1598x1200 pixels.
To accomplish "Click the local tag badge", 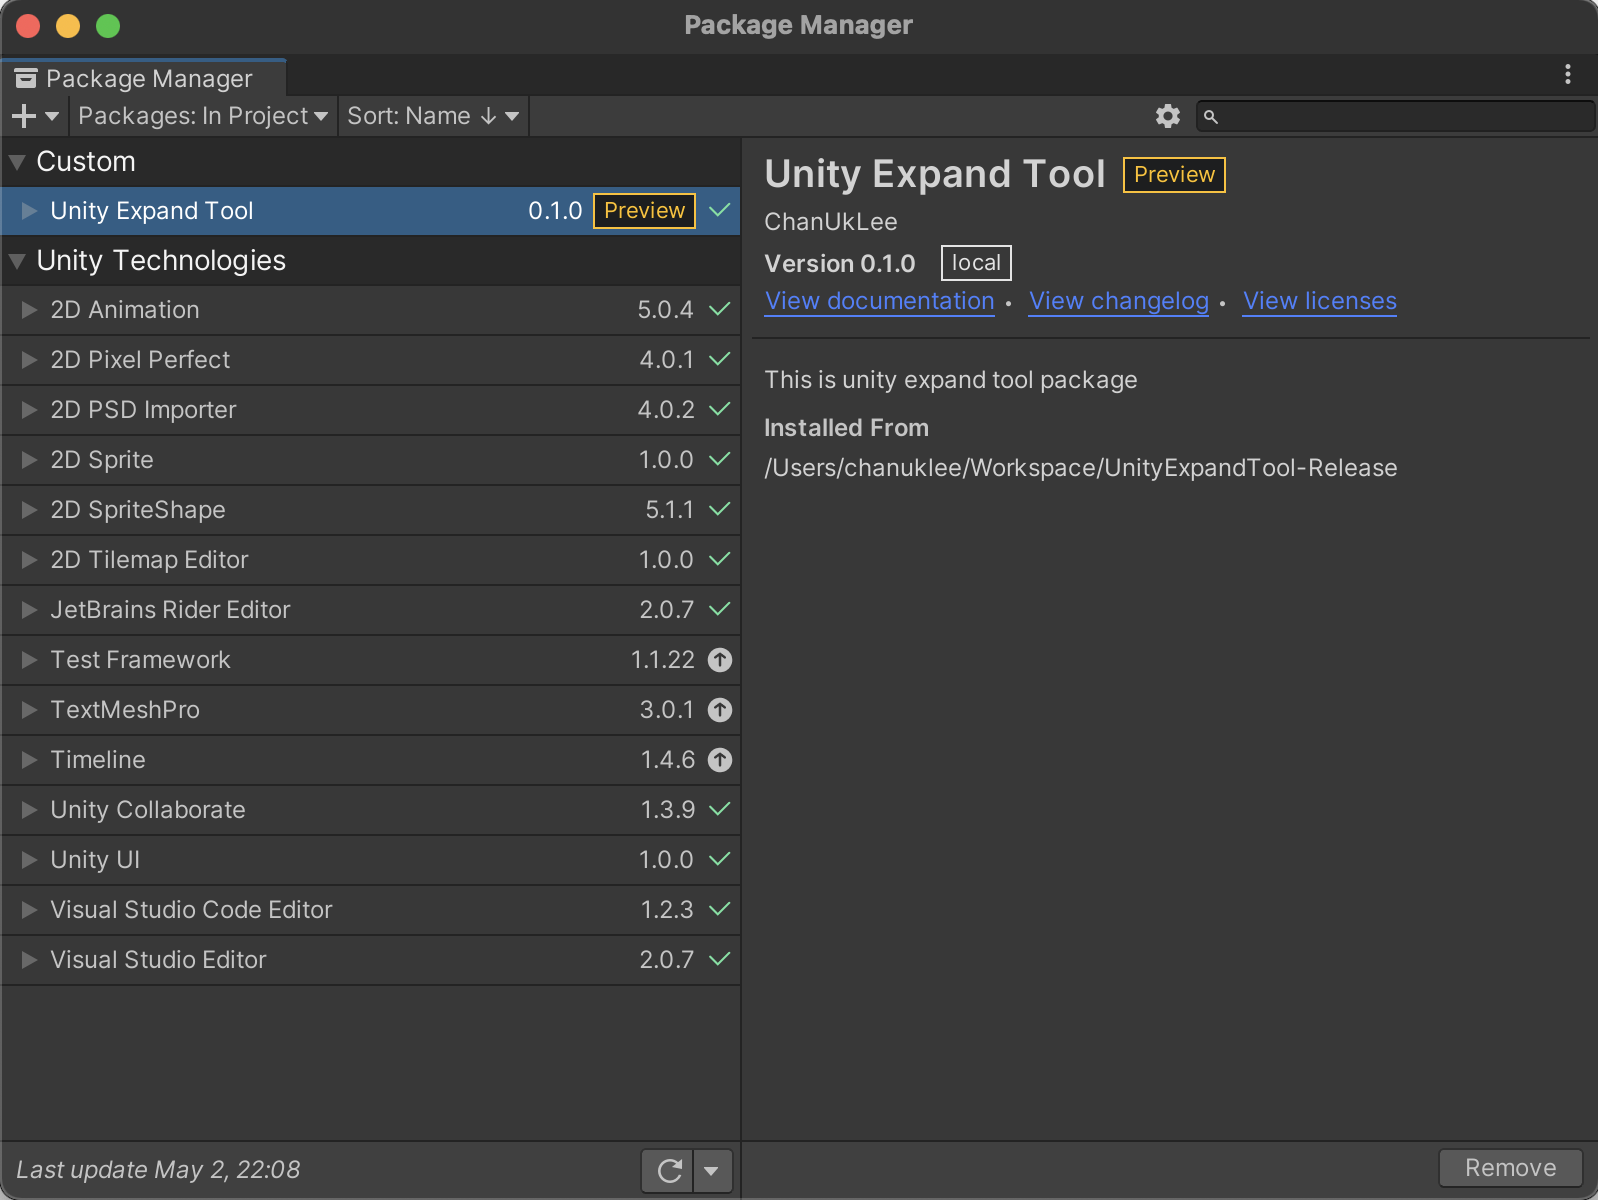I will click(976, 263).
